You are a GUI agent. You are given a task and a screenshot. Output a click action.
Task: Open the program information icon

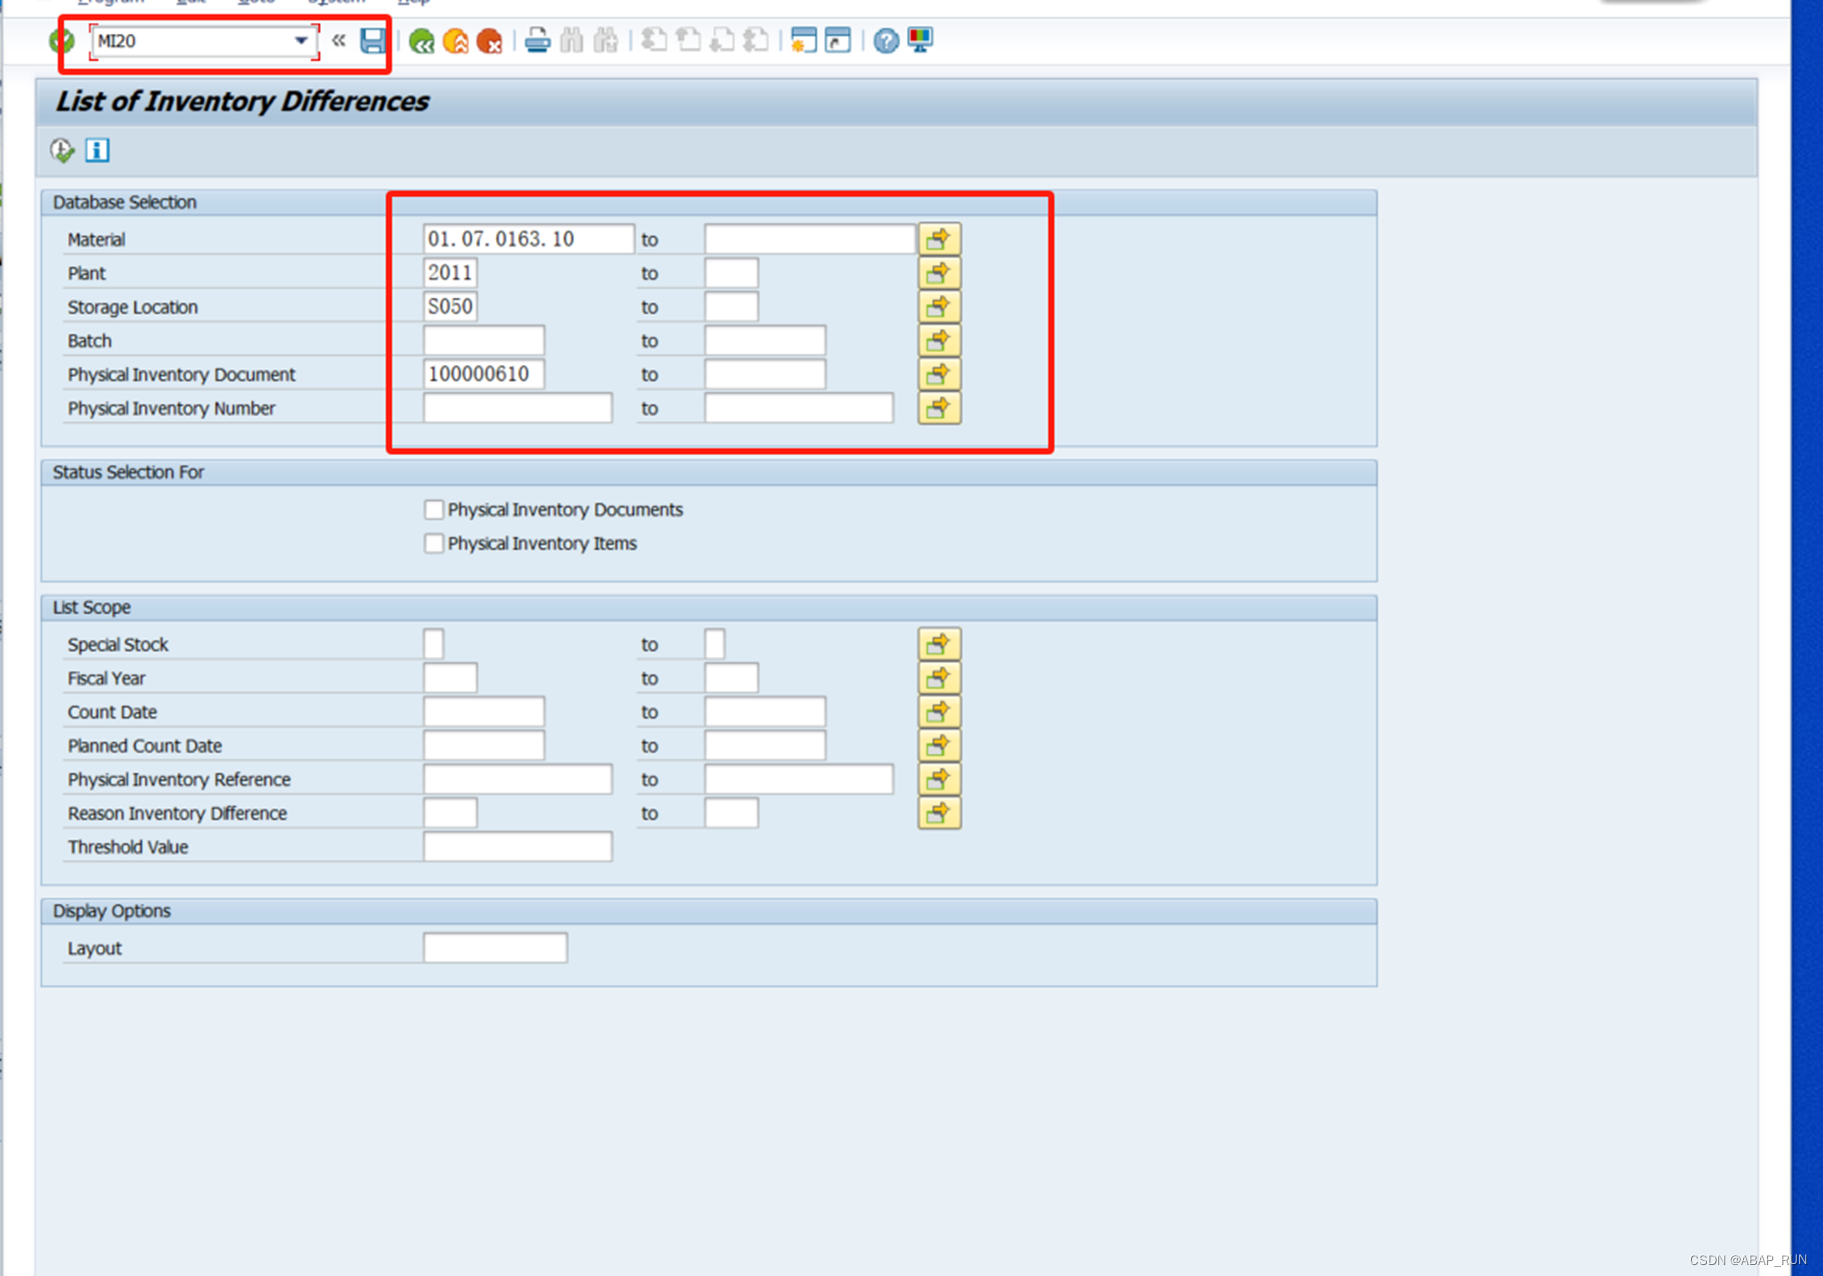[x=97, y=150]
